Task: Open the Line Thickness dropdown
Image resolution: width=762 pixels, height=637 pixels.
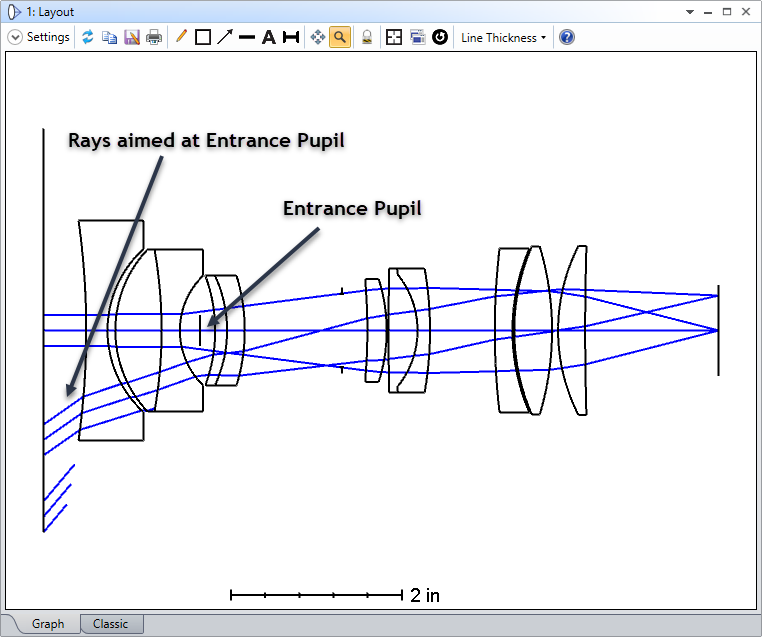Action: 503,37
